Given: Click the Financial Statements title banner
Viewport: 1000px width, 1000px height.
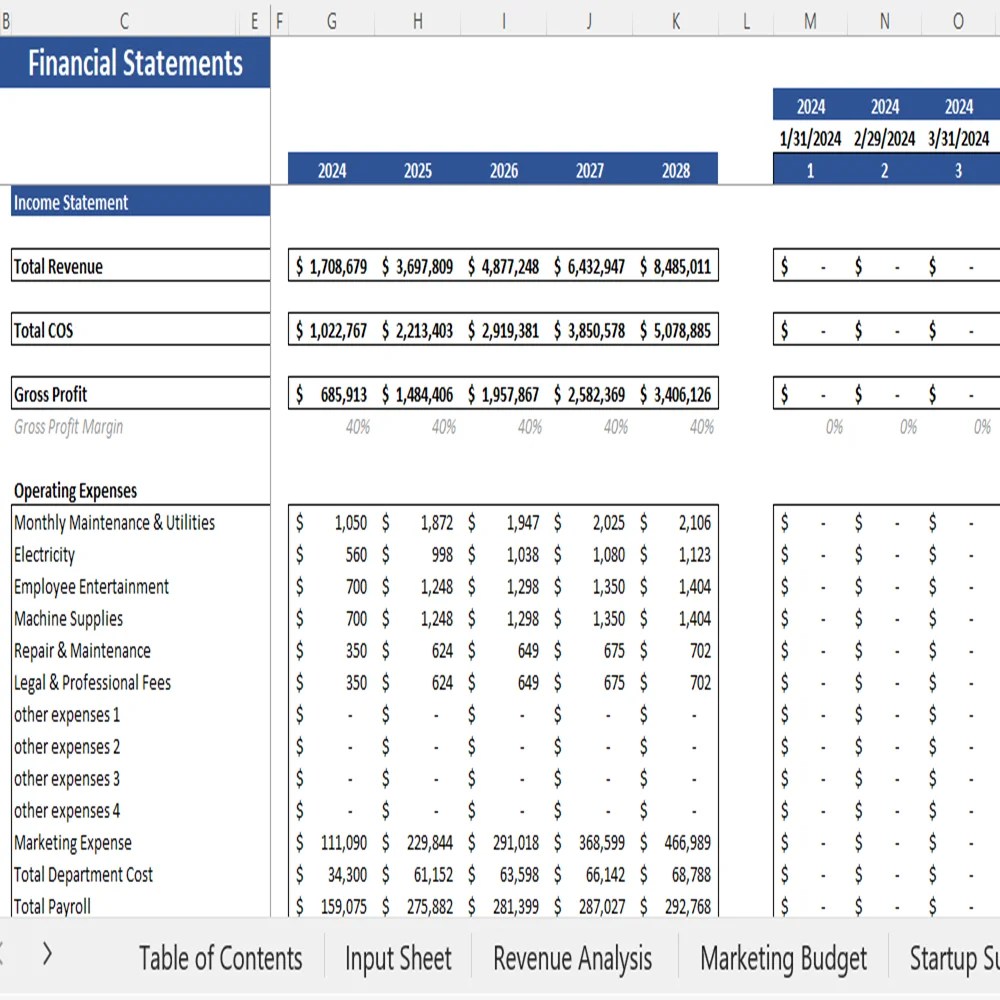Looking at the screenshot, I should tap(137, 63).
